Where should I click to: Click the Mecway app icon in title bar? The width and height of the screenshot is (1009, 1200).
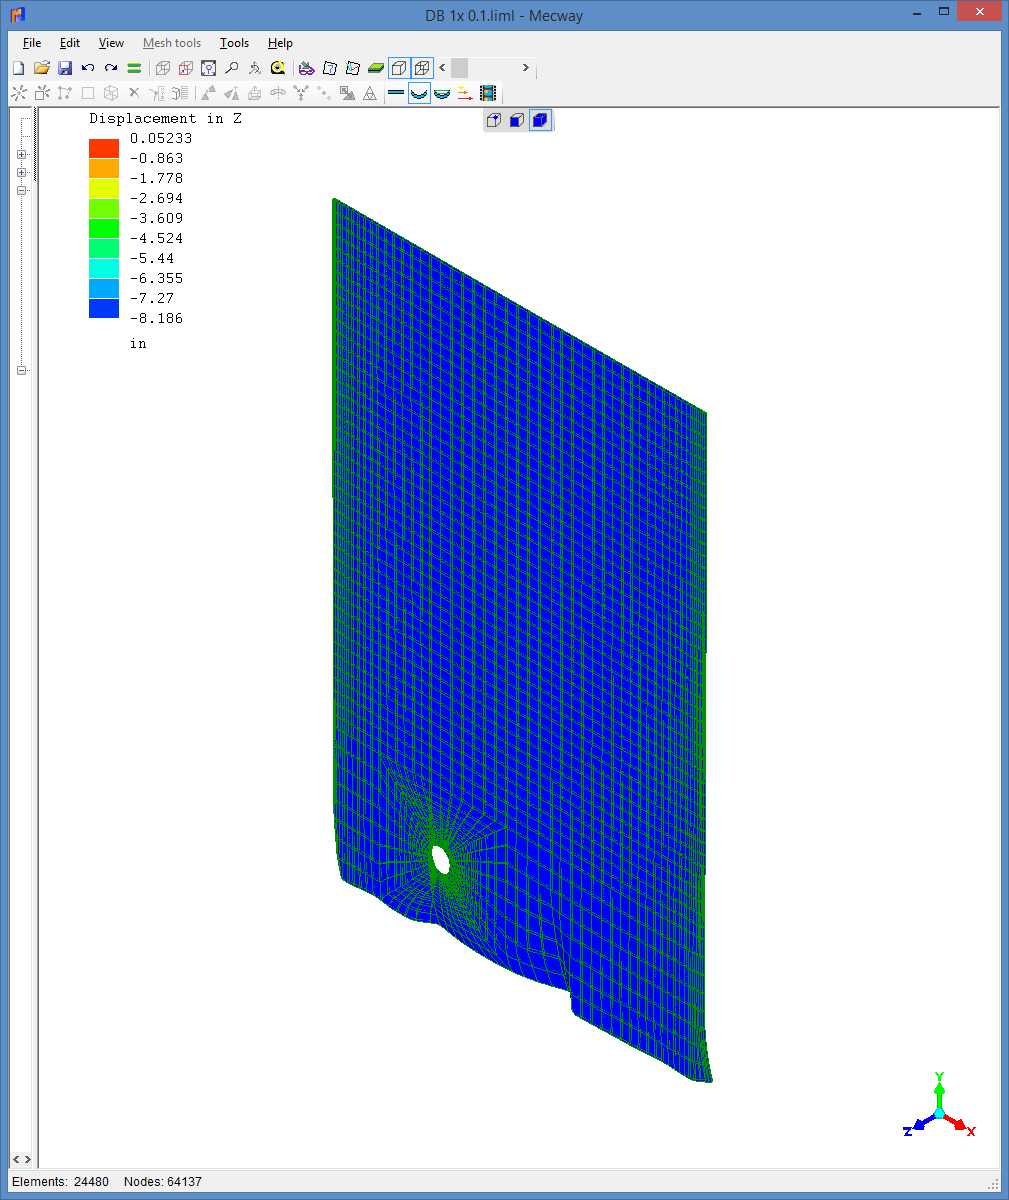(17, 14)
